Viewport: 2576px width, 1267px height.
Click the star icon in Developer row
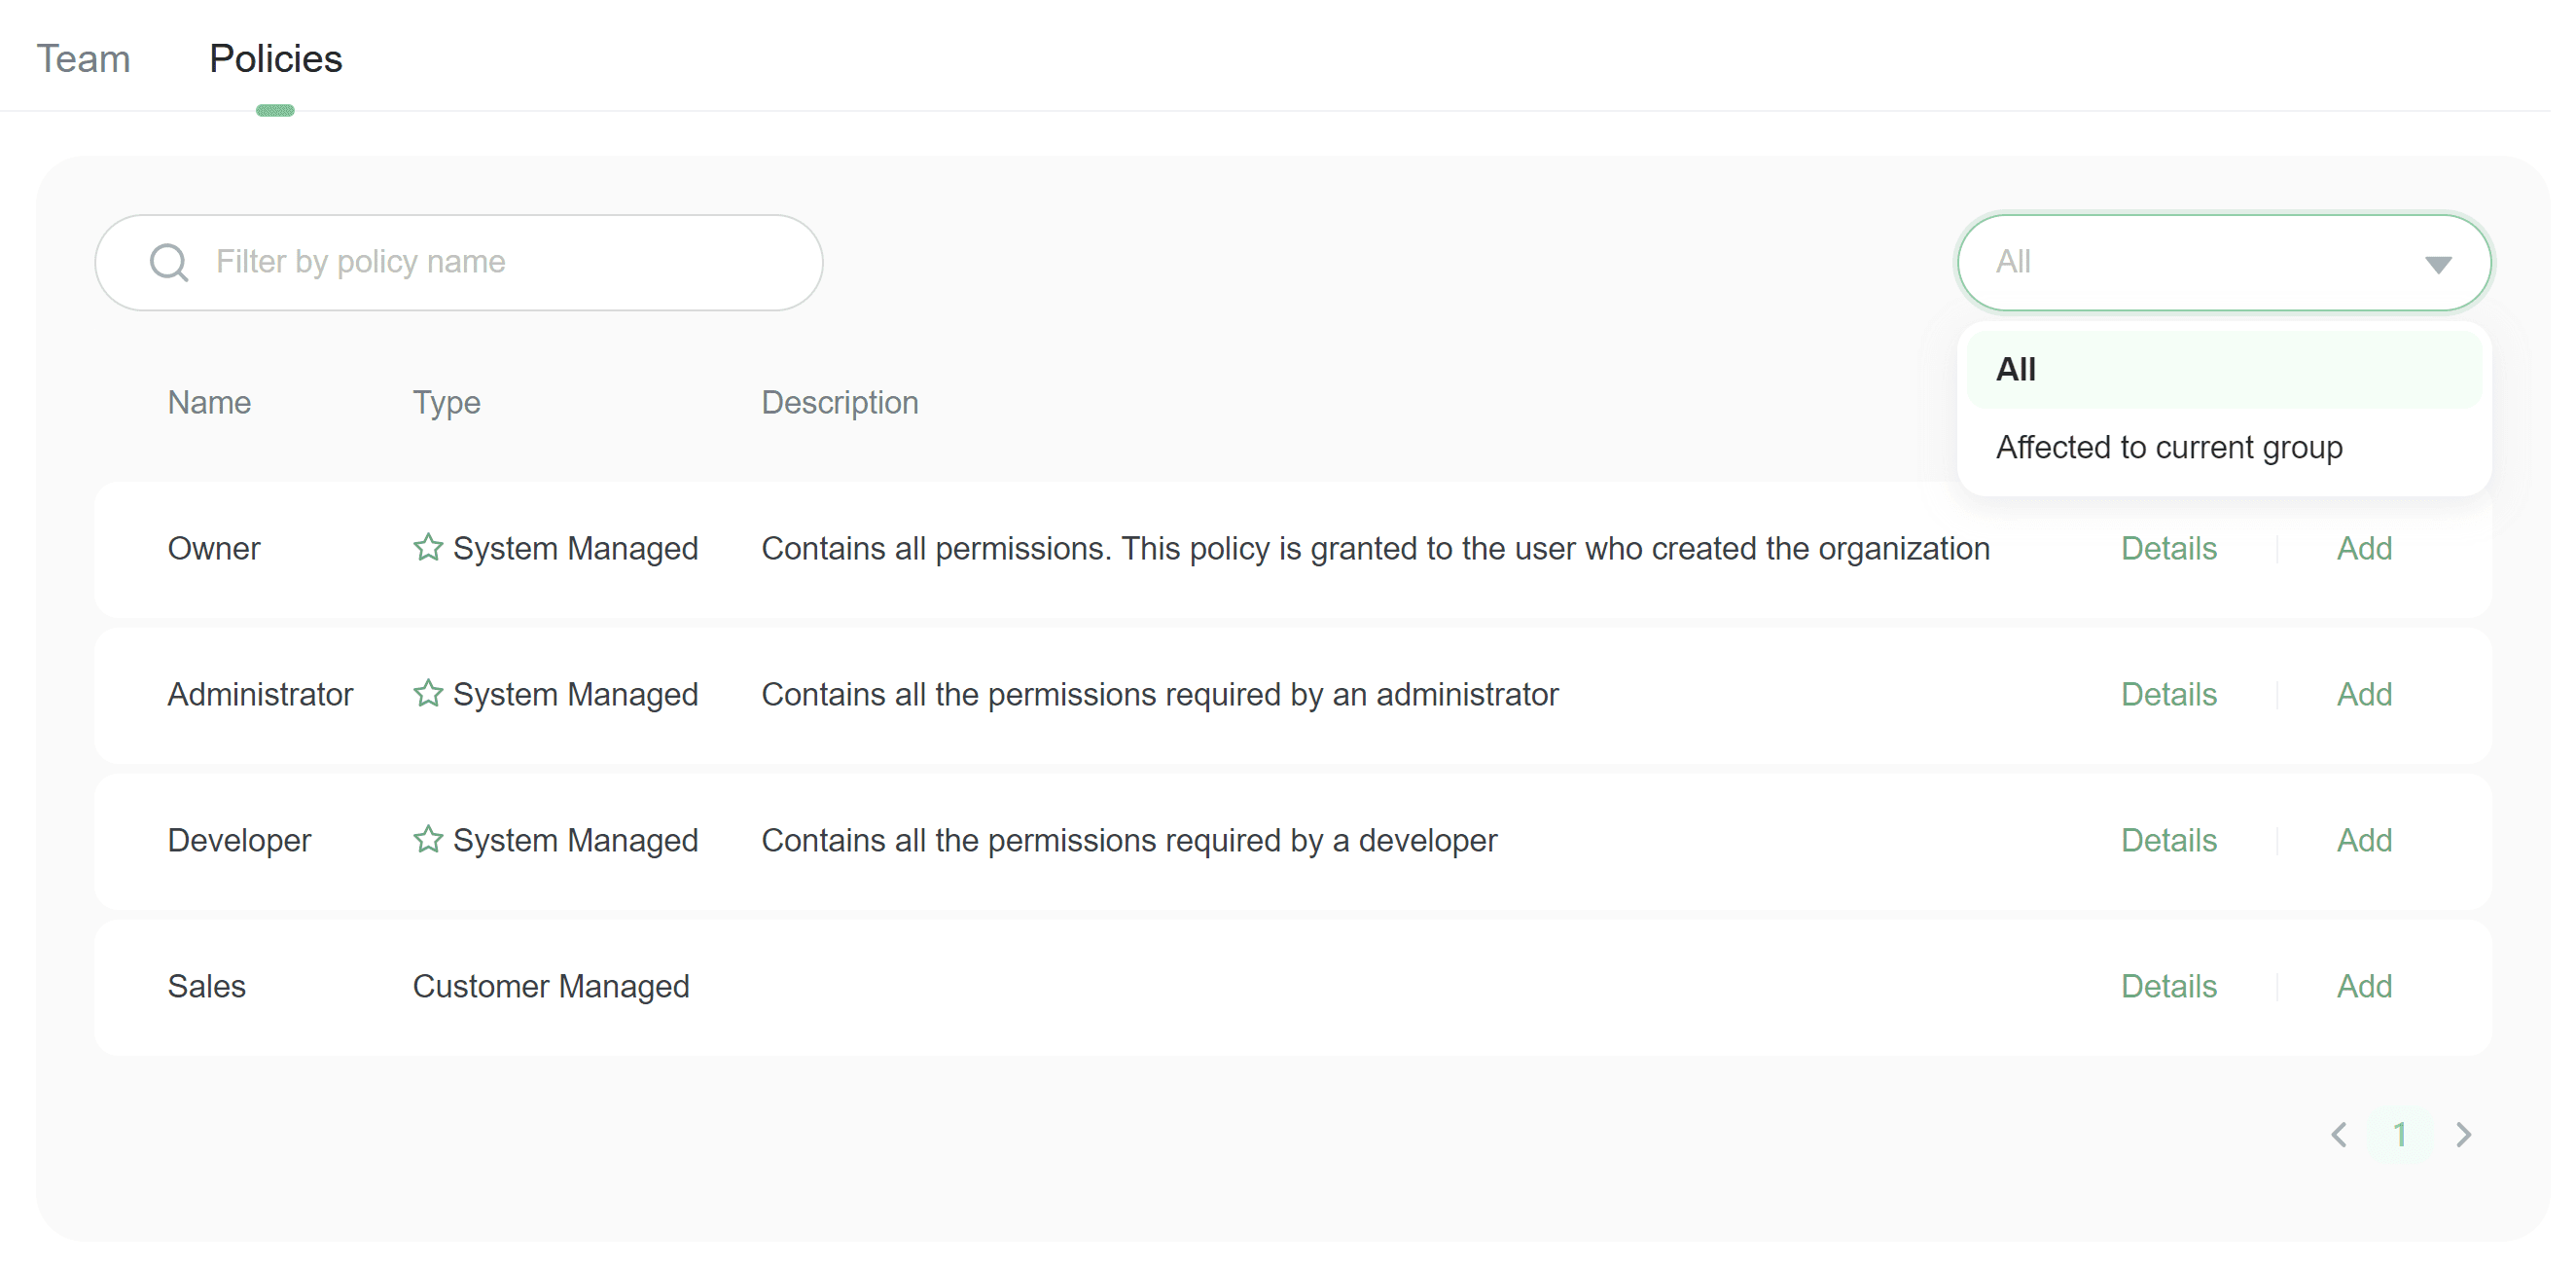pyautogui.click(x=428, y=839)
